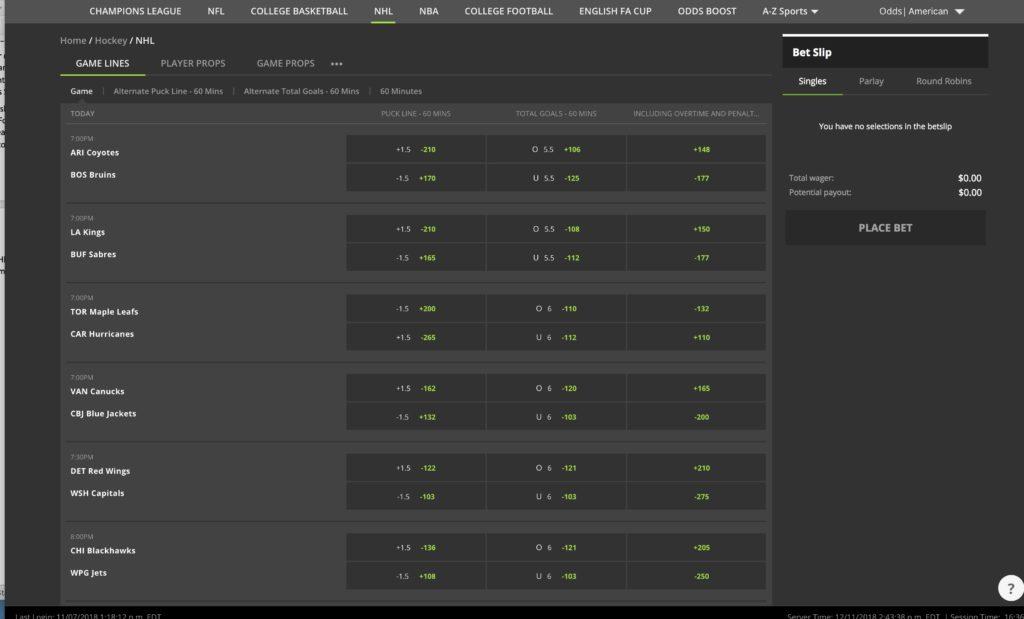
Task: Click the Bet Slip header
Action: [x=885, y=52]
